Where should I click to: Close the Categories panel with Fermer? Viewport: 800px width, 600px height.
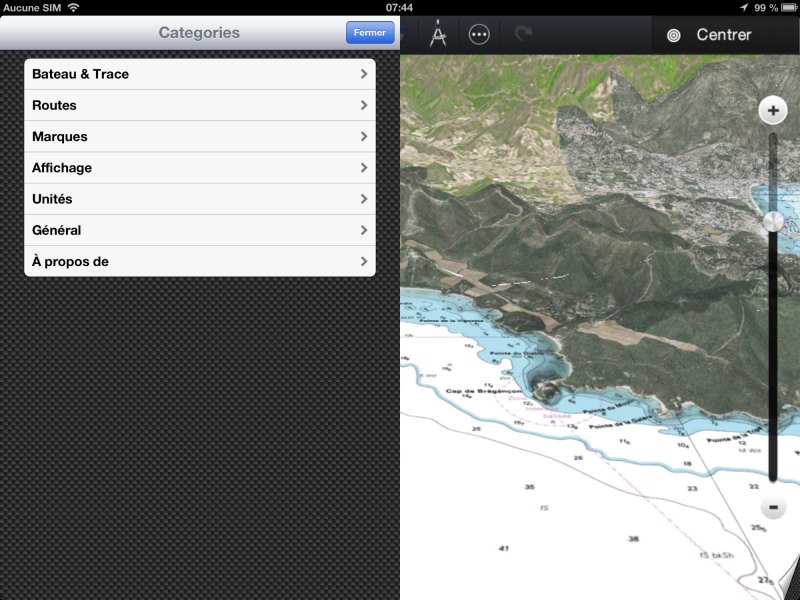[x=369, y=33]
